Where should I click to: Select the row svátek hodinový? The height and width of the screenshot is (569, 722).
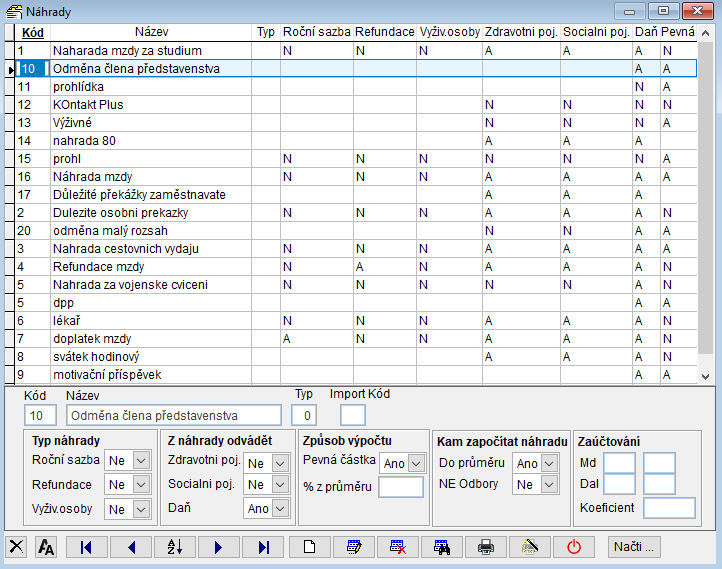(x=356, y=356)
